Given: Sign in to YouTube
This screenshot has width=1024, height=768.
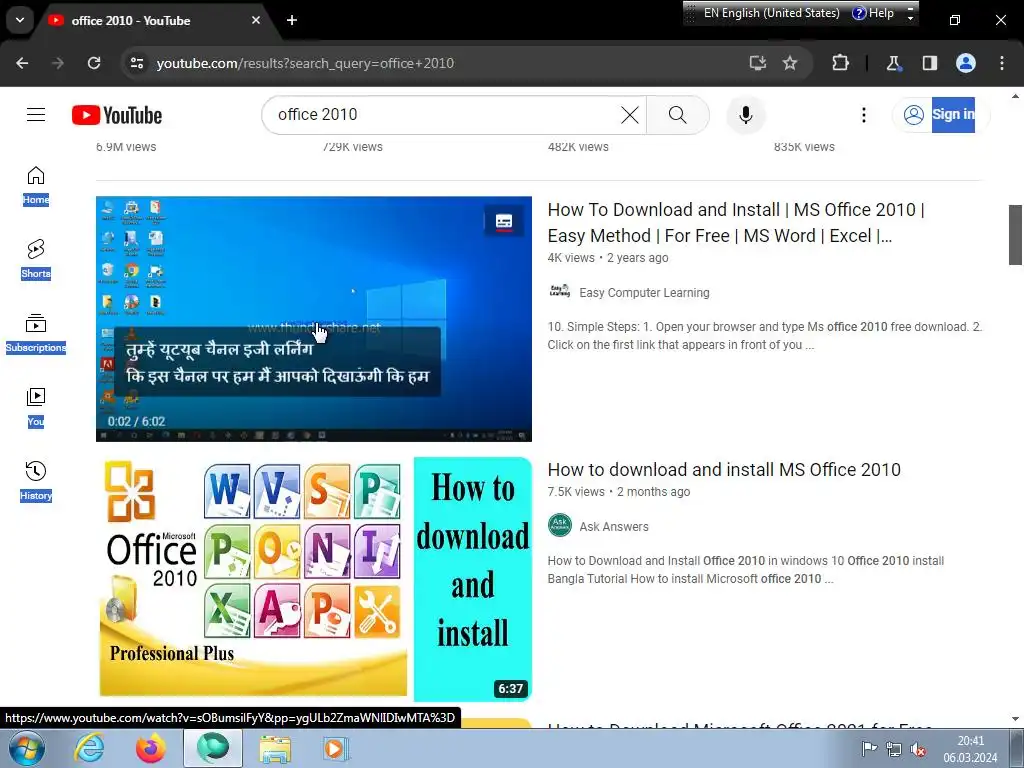Looking at the screenshot, I should [940, 115].
